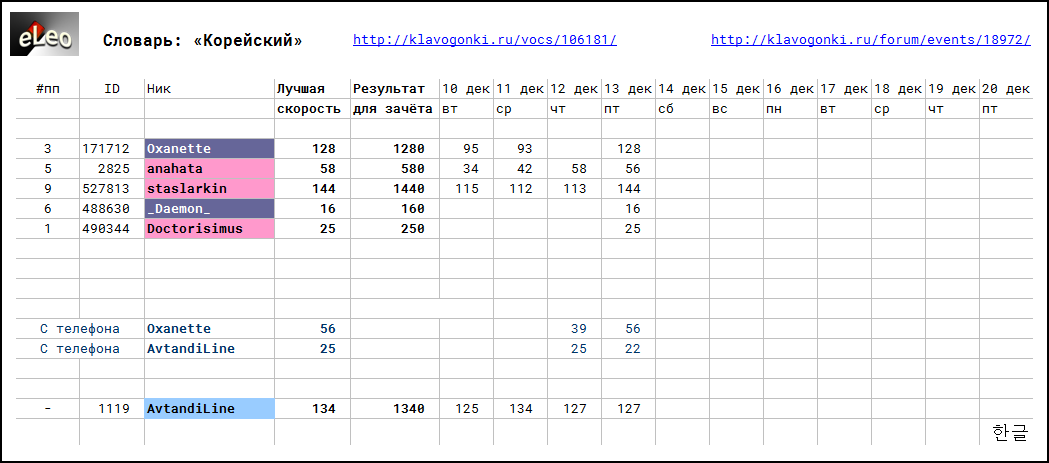Select the _Daemon_ nickname cell
Image resolution: width=1049 pixels, height=463 pixels.
pos(209,209)
